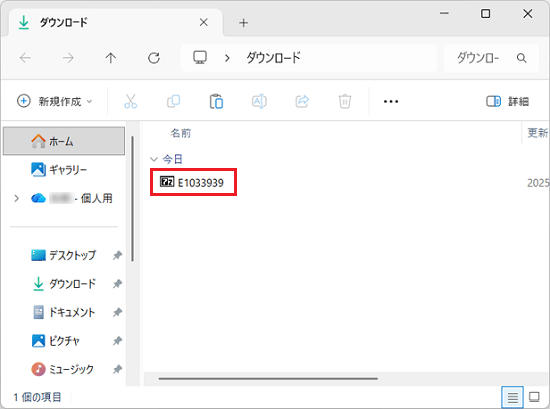The image size is (550, 409).
Task: Click the pin icon next to ミュージック
Action: point(117,369)
